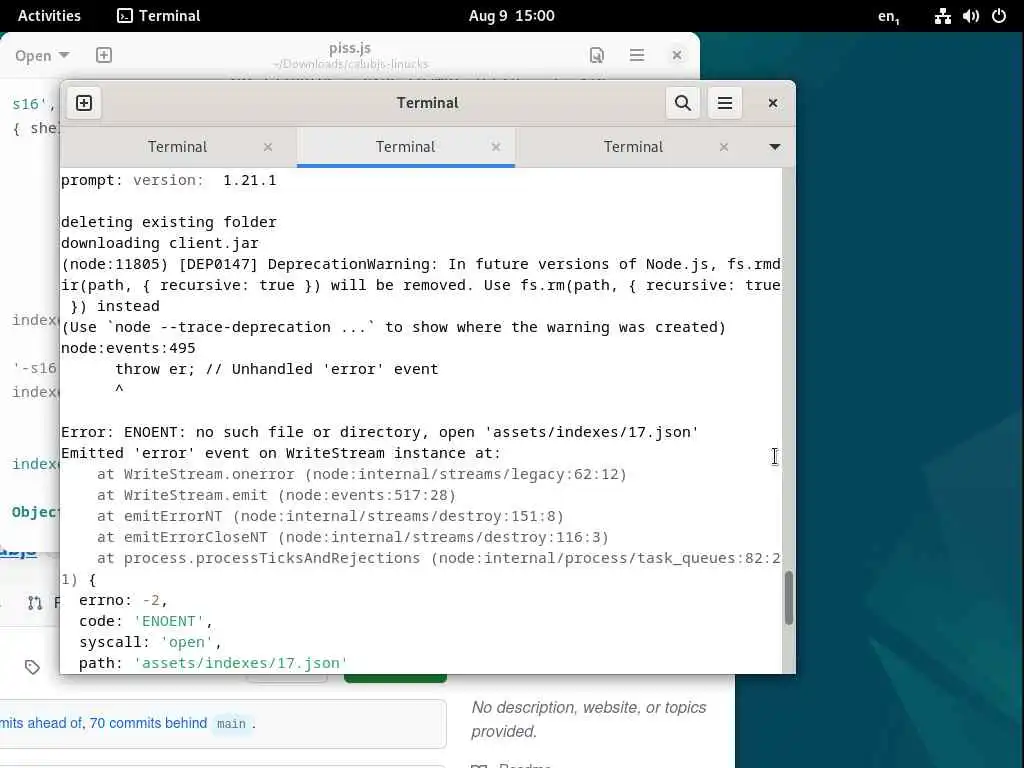Select the middle active Terminal tab
The image size is (1024, 768).
point(405,147)
